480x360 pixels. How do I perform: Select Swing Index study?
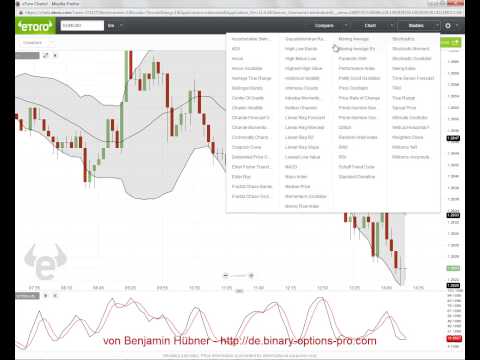click(x=404, y=68)
